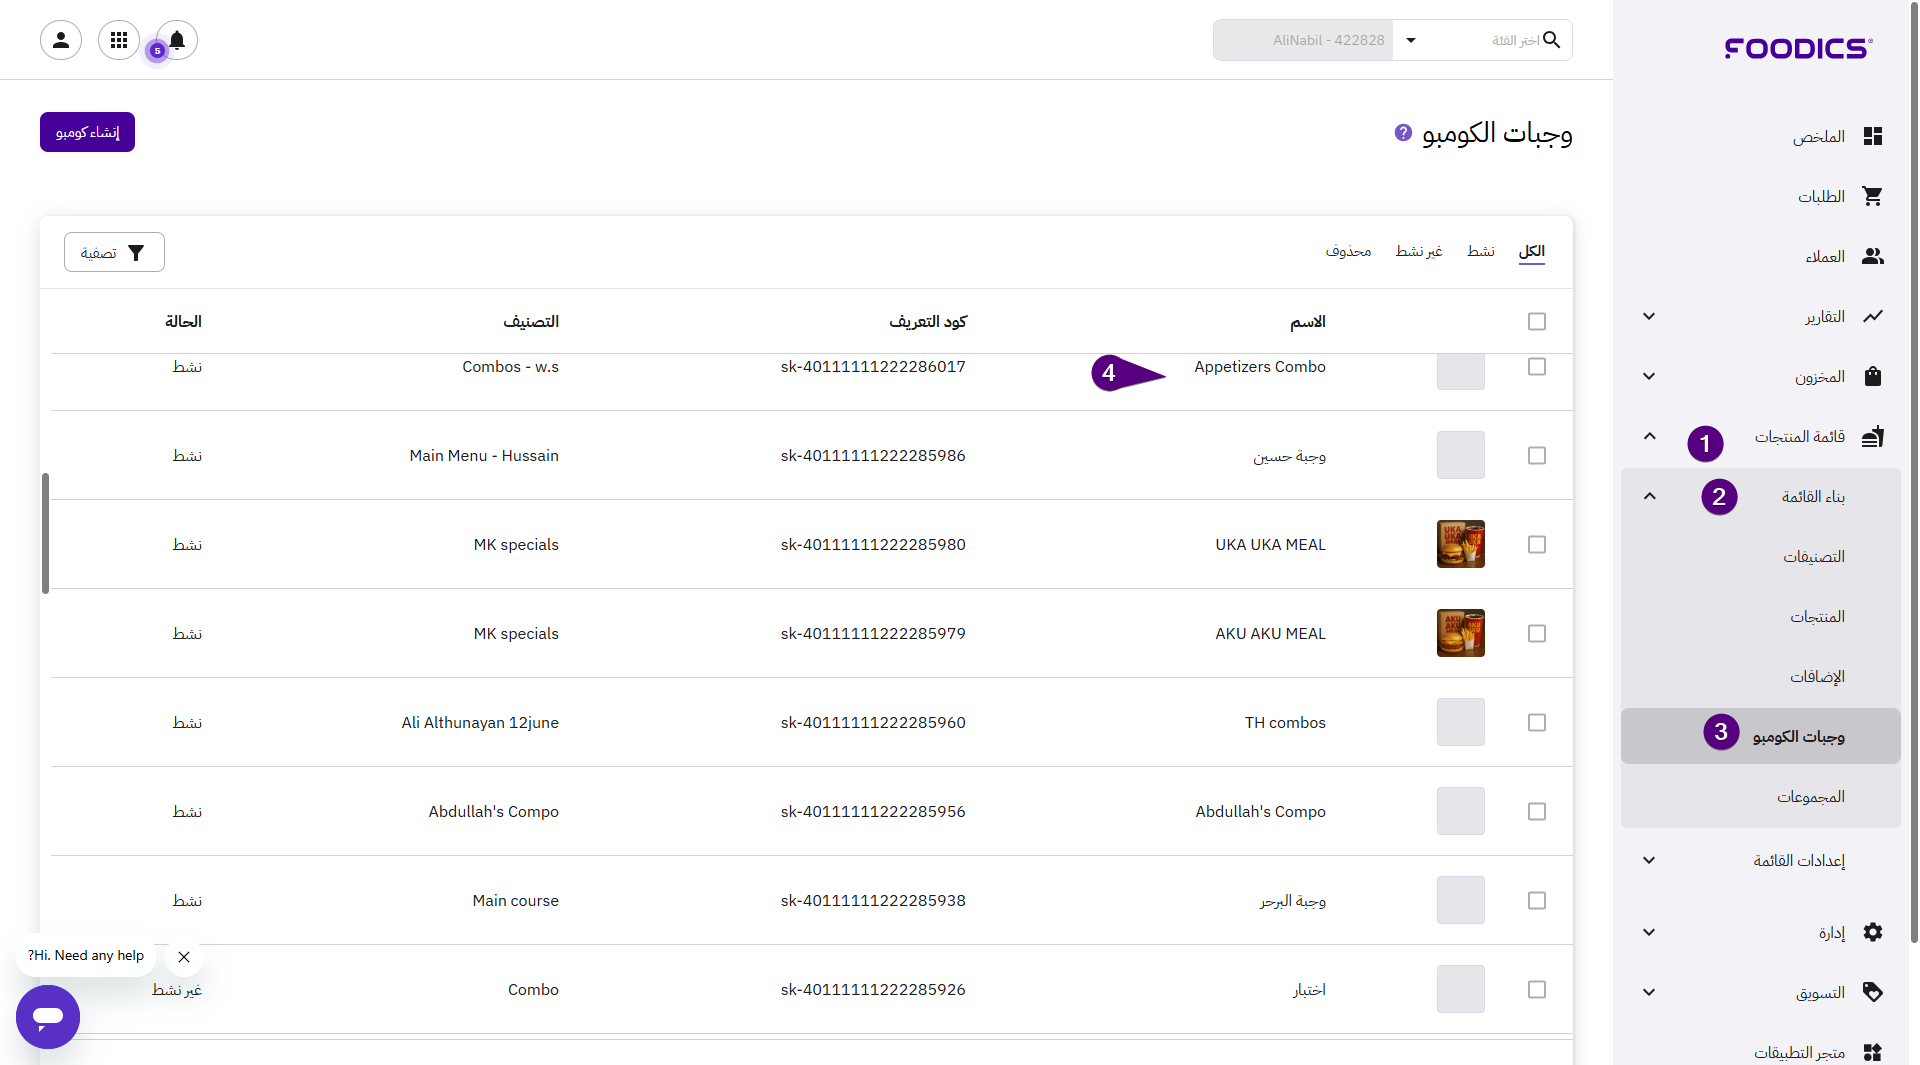Expand the Reports section chevron in sidebar
Image resolution: width=1920 pixels, height=1065 pixels.
tap(1649, 317)
